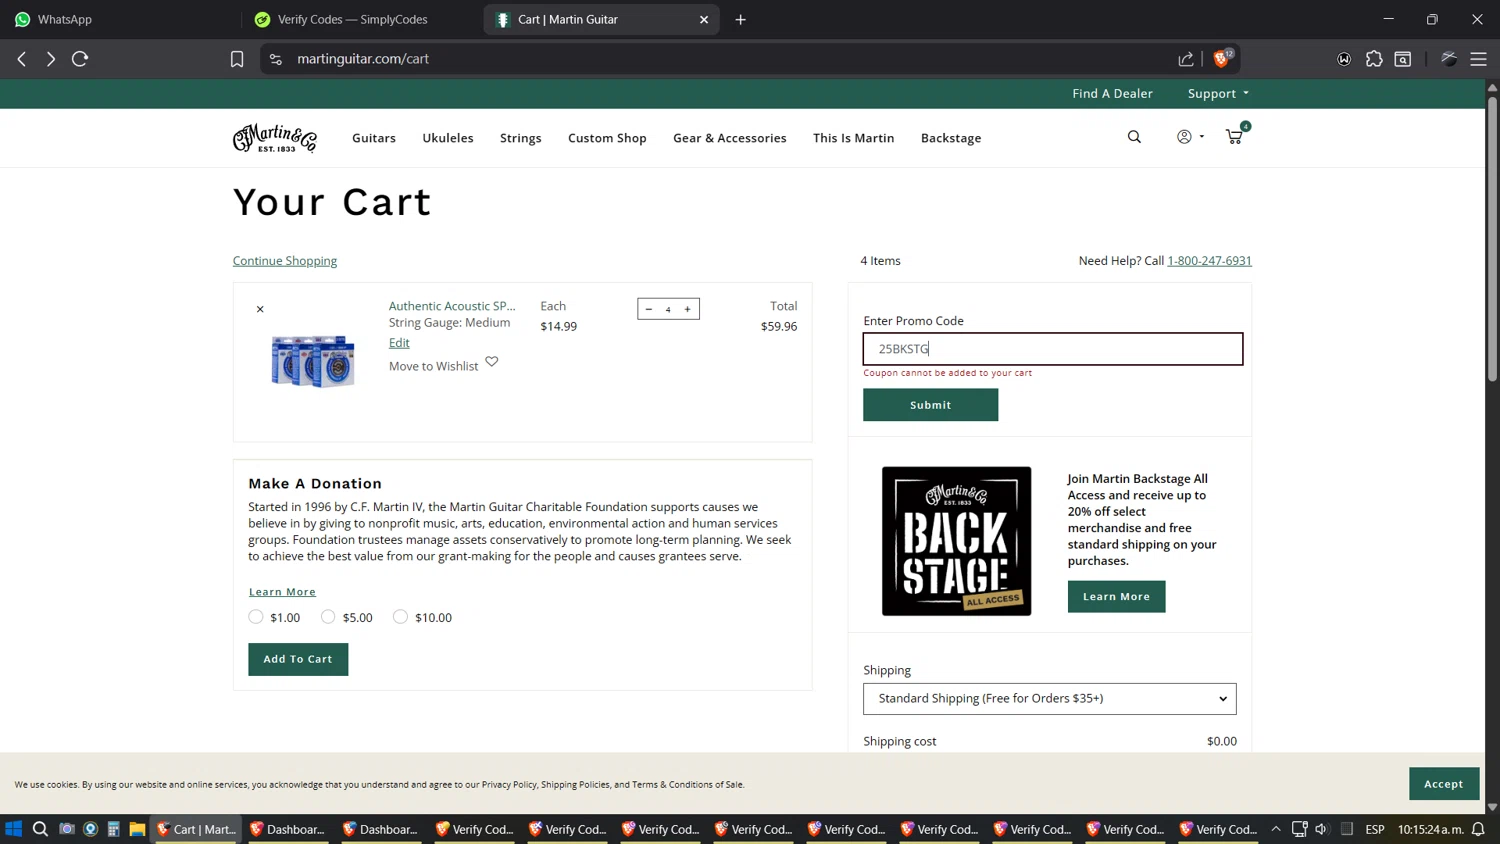
Task: Click the Brave profile avatar icon
Action: (1449, 59)
